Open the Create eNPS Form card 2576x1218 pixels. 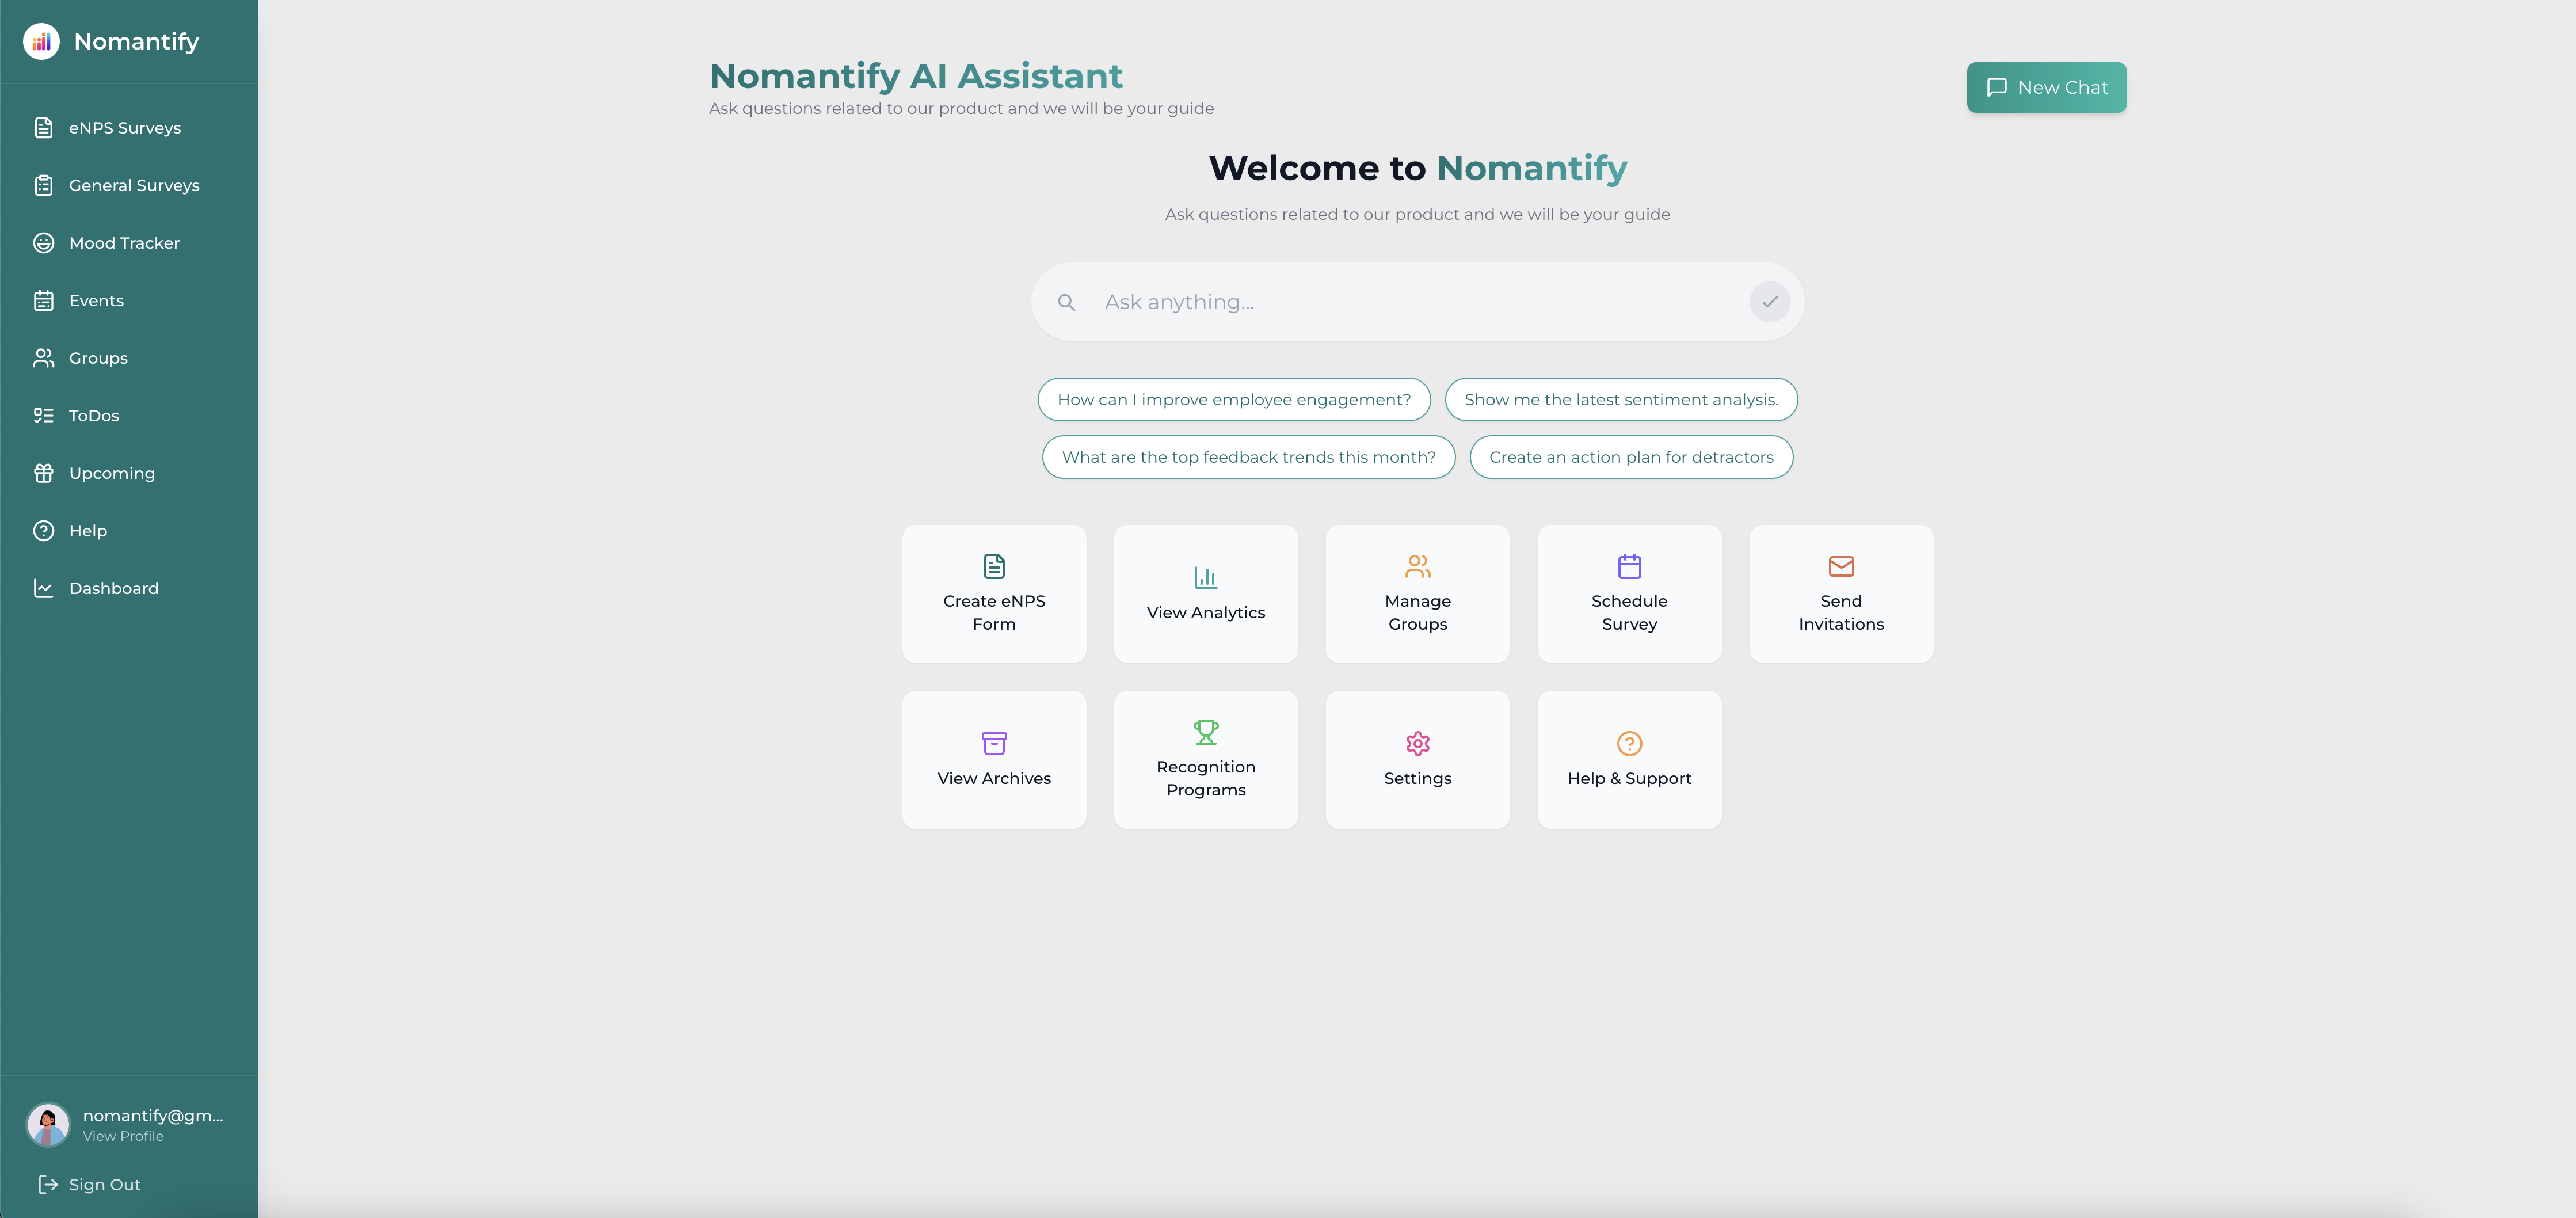coord(994,593)
